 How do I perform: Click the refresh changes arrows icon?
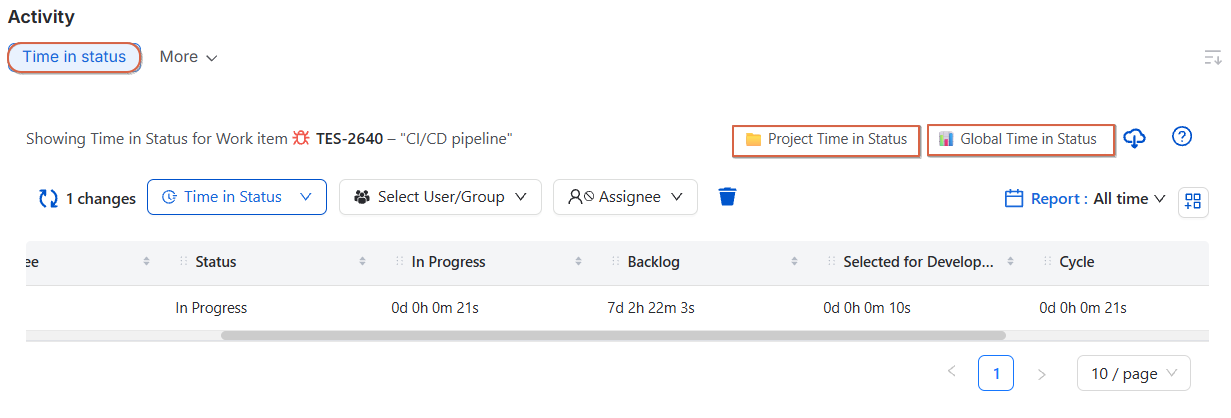click(48, 198)
